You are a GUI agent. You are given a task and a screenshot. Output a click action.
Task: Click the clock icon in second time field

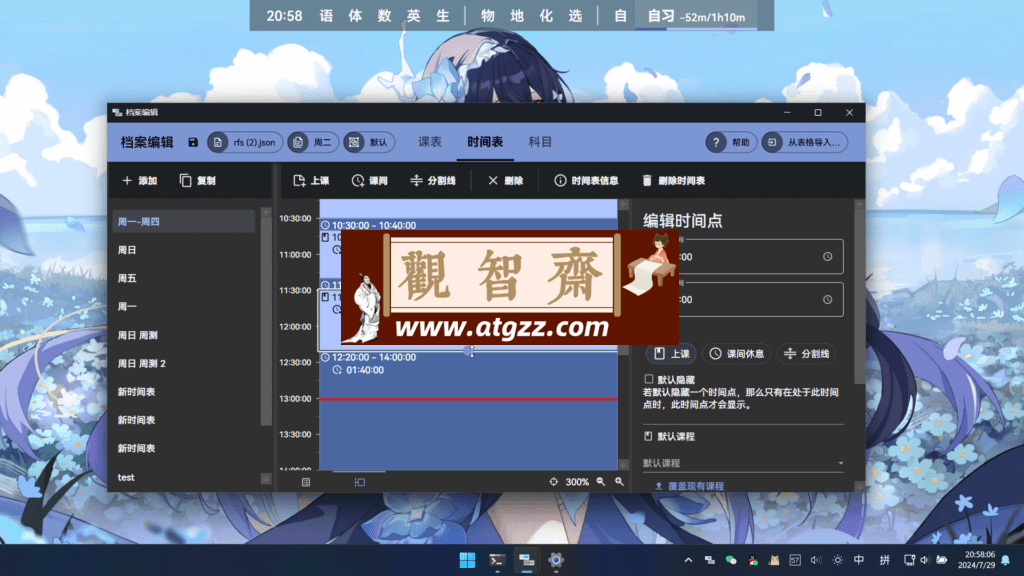tap(827, 300)
